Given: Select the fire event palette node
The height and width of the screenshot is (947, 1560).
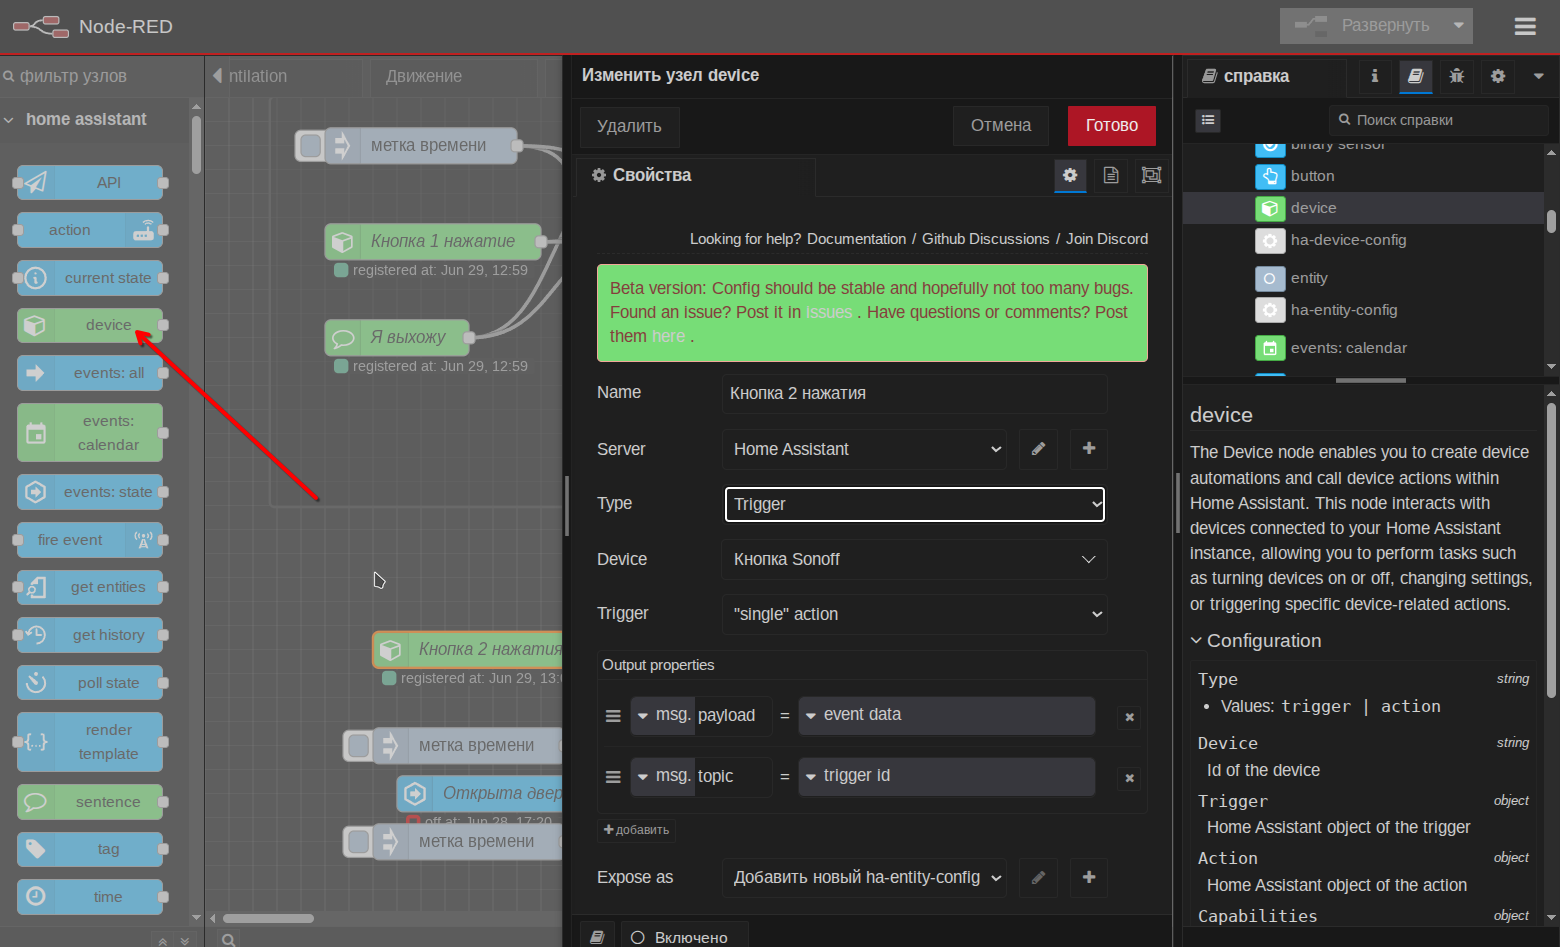Looking at the screenshot, I should tap(90, 540).
